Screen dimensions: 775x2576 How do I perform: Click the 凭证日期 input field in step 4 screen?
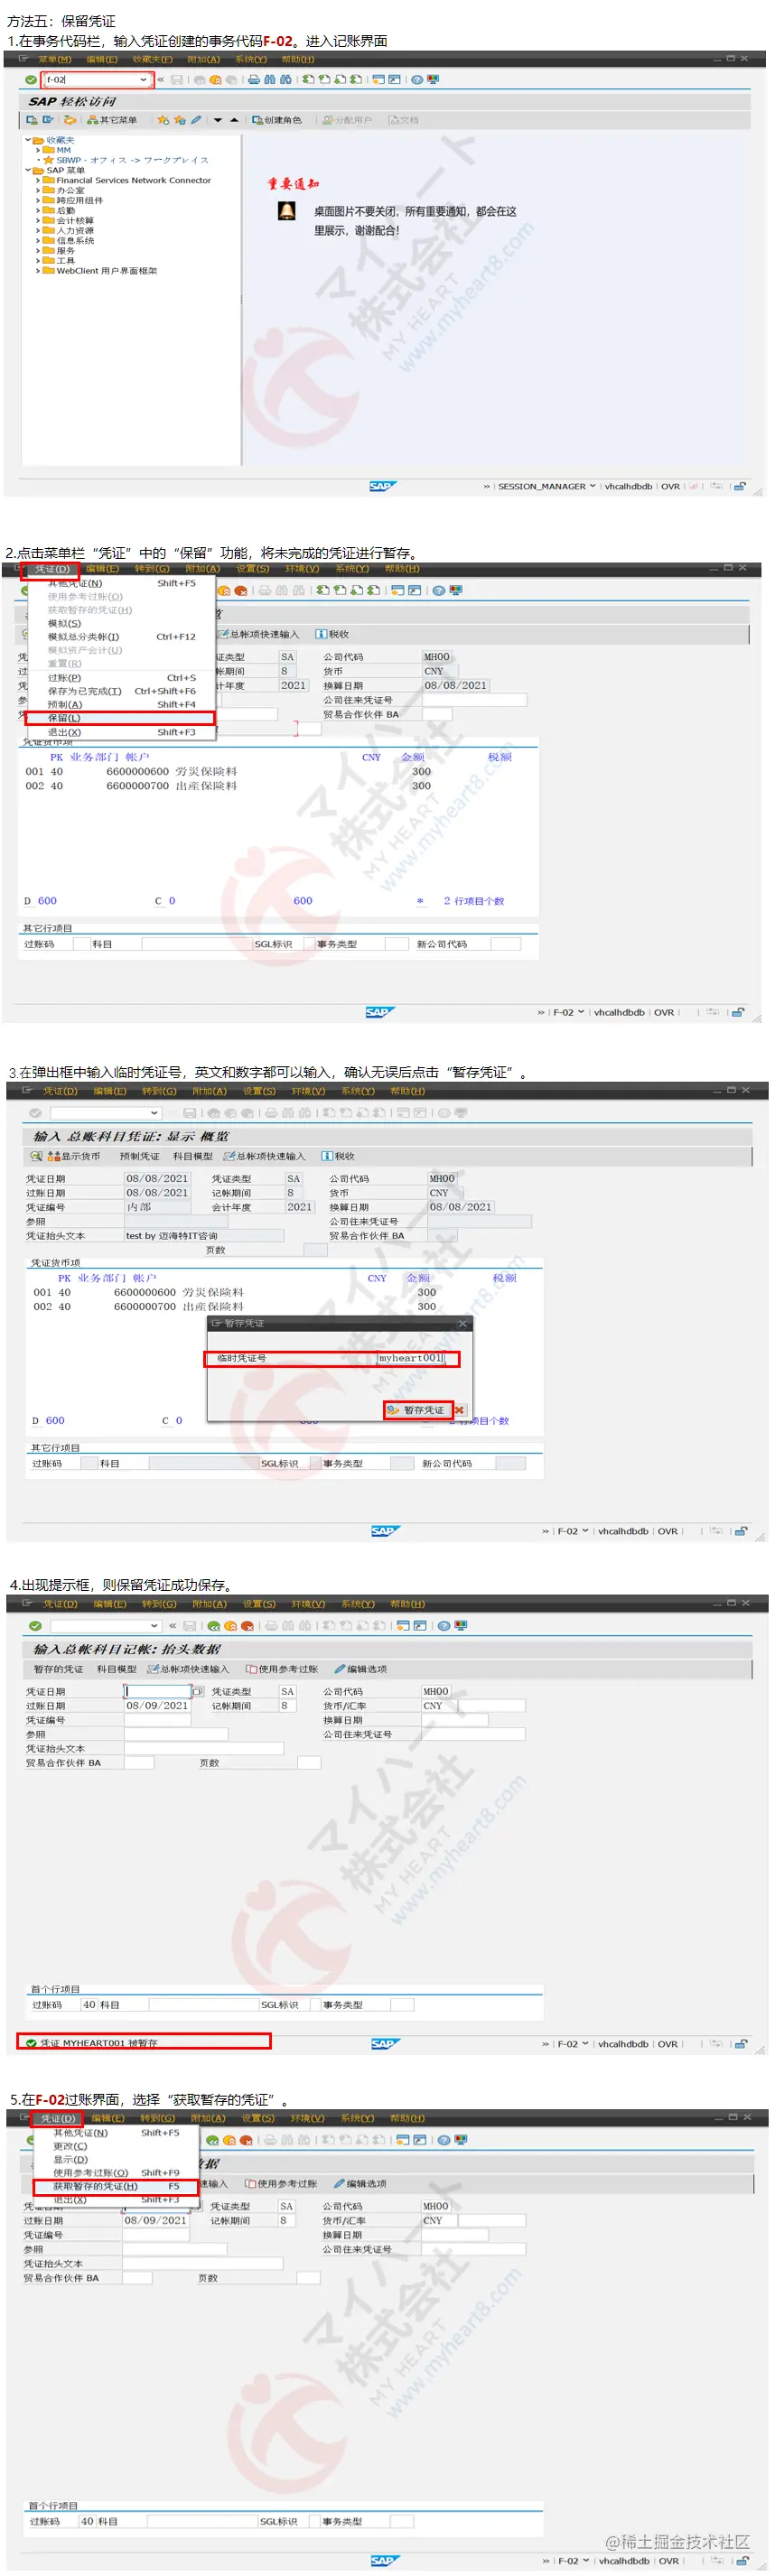(x=158, y=1692)
